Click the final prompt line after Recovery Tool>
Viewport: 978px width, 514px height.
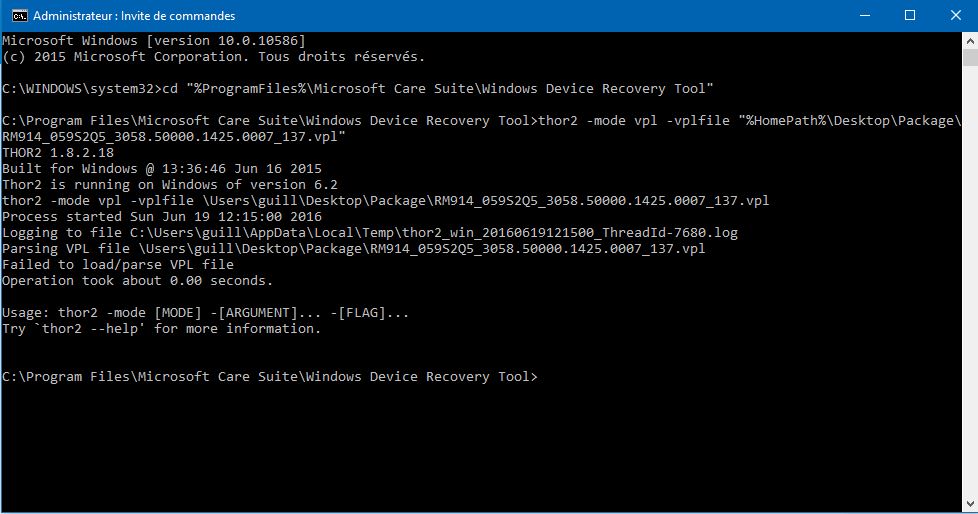269,377
